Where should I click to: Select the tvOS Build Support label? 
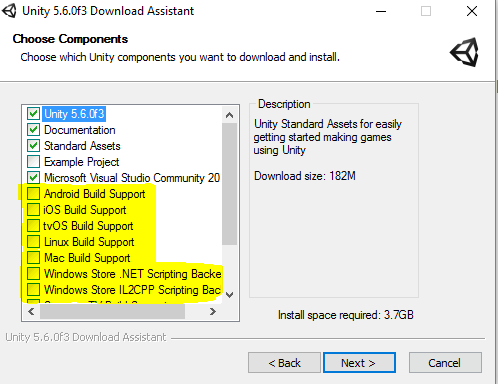point(88,226)
